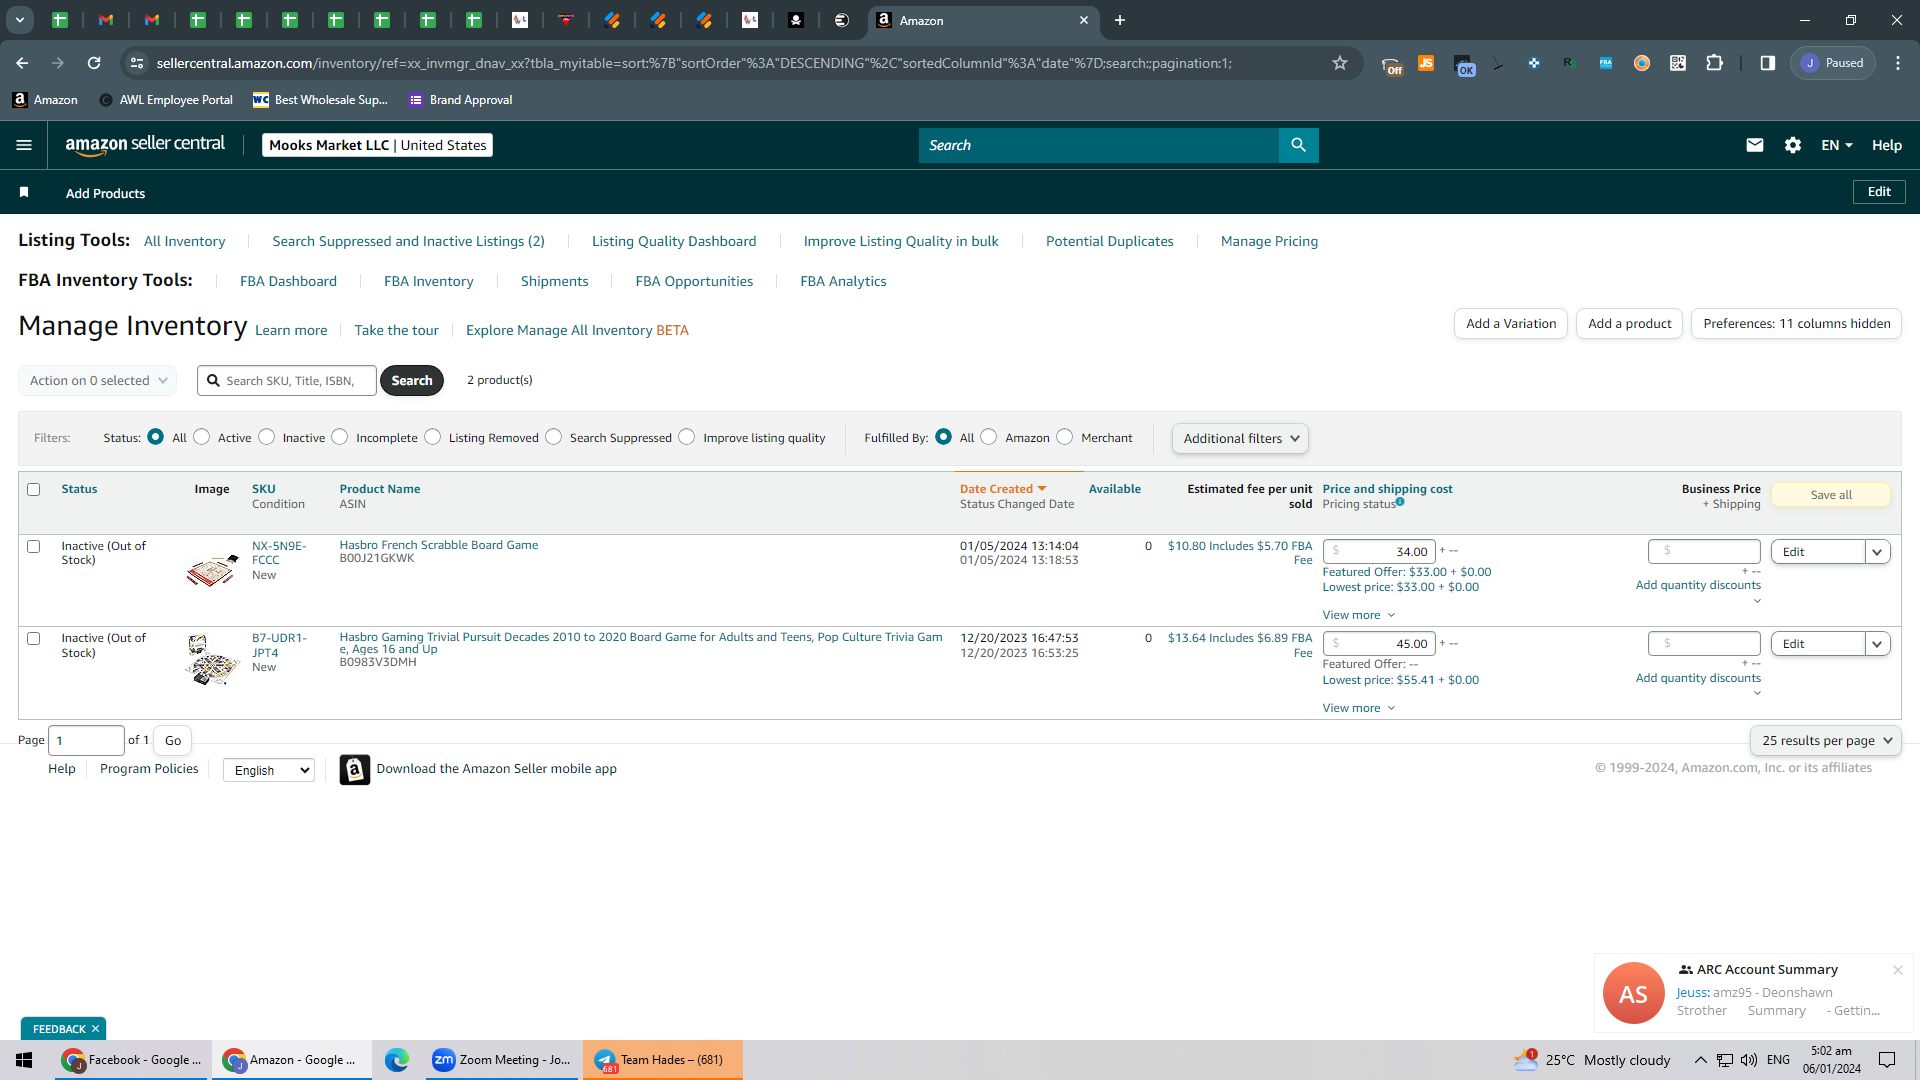The image size is (1920, 1080).
Task: Expand View more under Scrabble pricing
Action: click(x=1359, y=615)
